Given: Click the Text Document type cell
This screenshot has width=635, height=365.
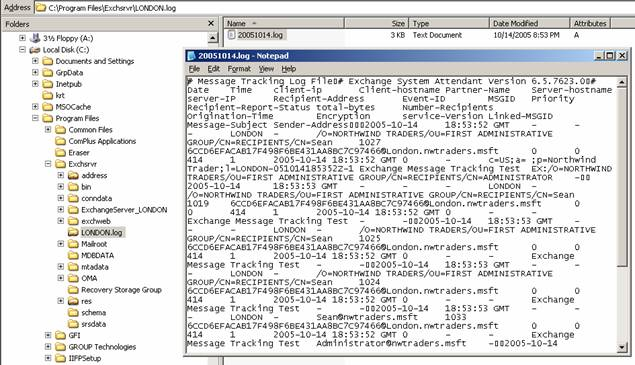Looking at the screenshot, I should [437, 35].
